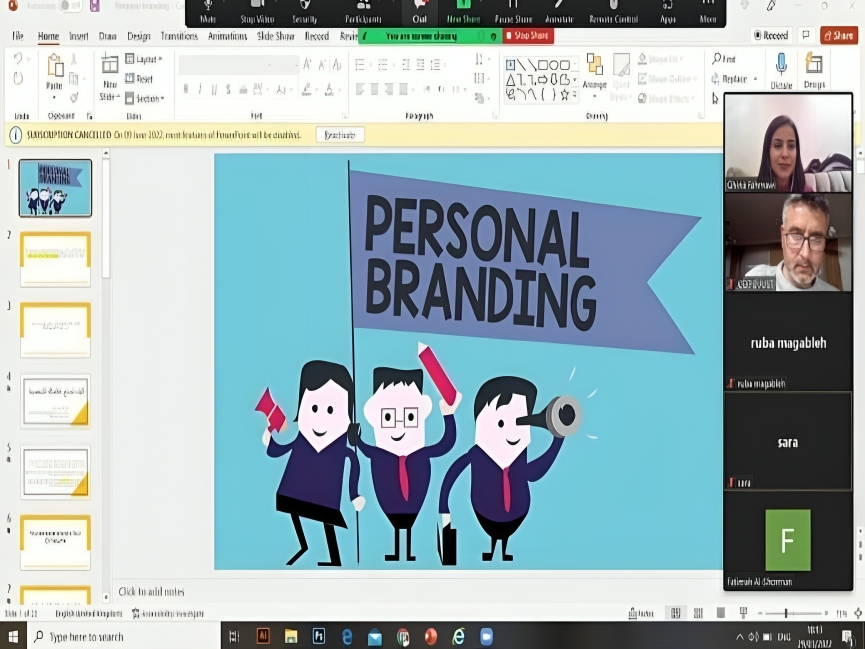Pause the Zoom screen share
This screenshot has height=649, width=865.
514,12
